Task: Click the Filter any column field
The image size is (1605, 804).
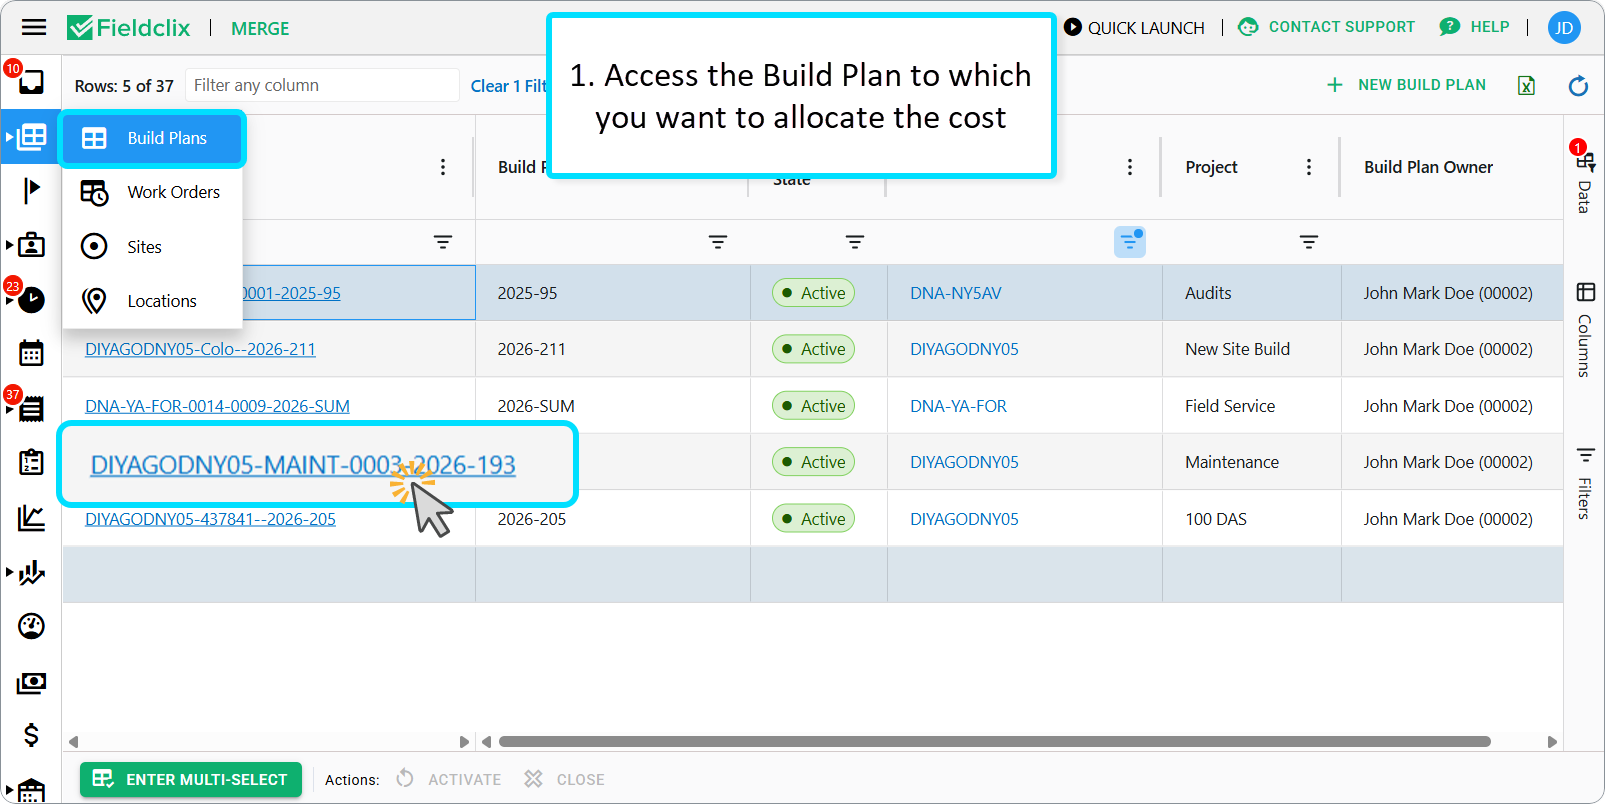Action: (322, 86)
